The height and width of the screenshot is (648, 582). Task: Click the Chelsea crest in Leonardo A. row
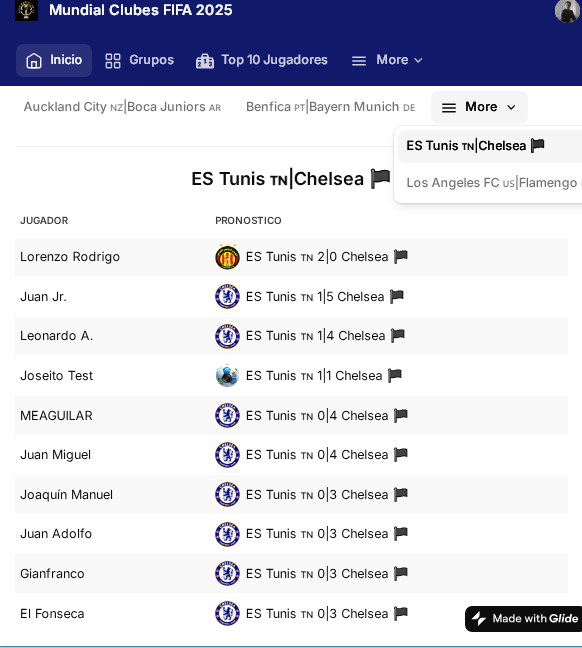[227, 336]
